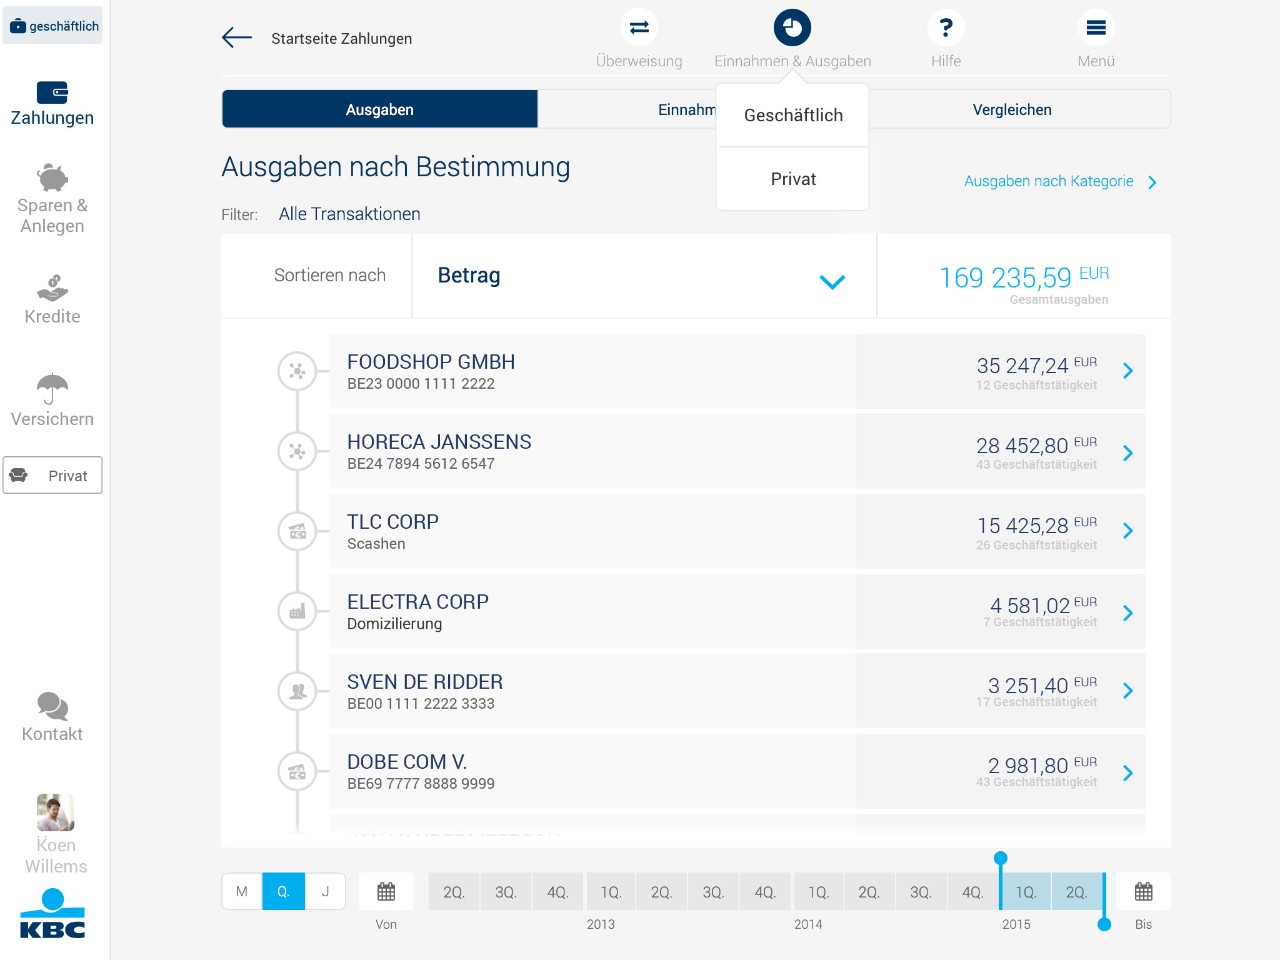Select quarter 3Q of 2014
The image size is (1280, 960).
[921, 890]
